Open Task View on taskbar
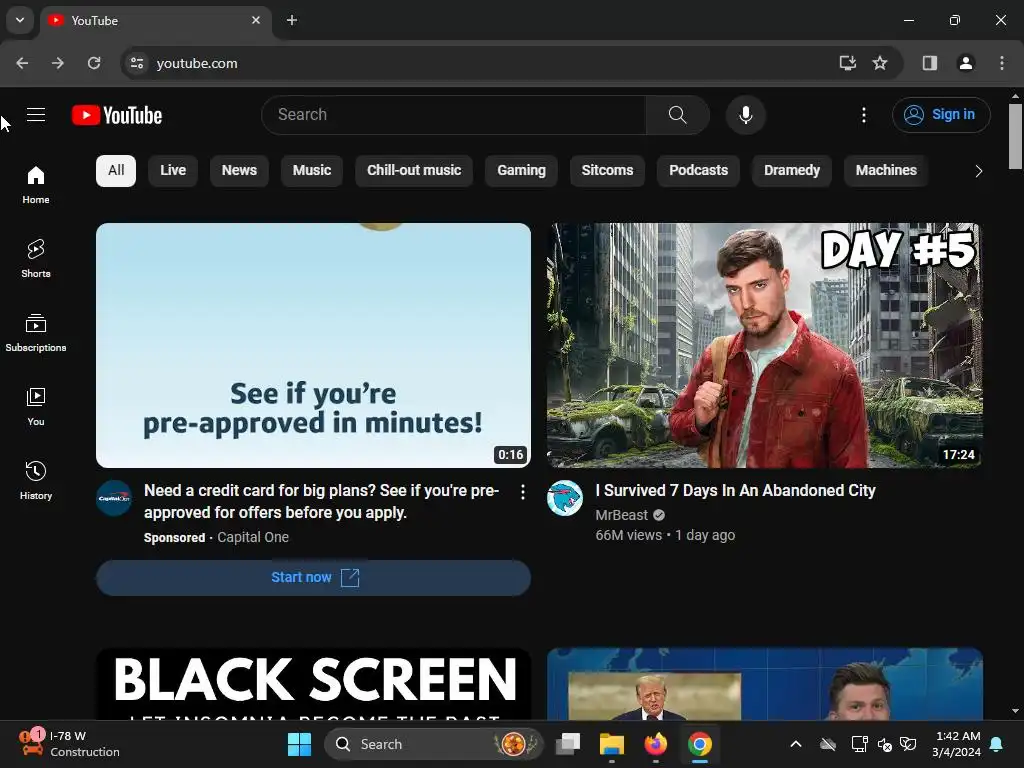Screen dimensions: 1024x768 (568, 744)
